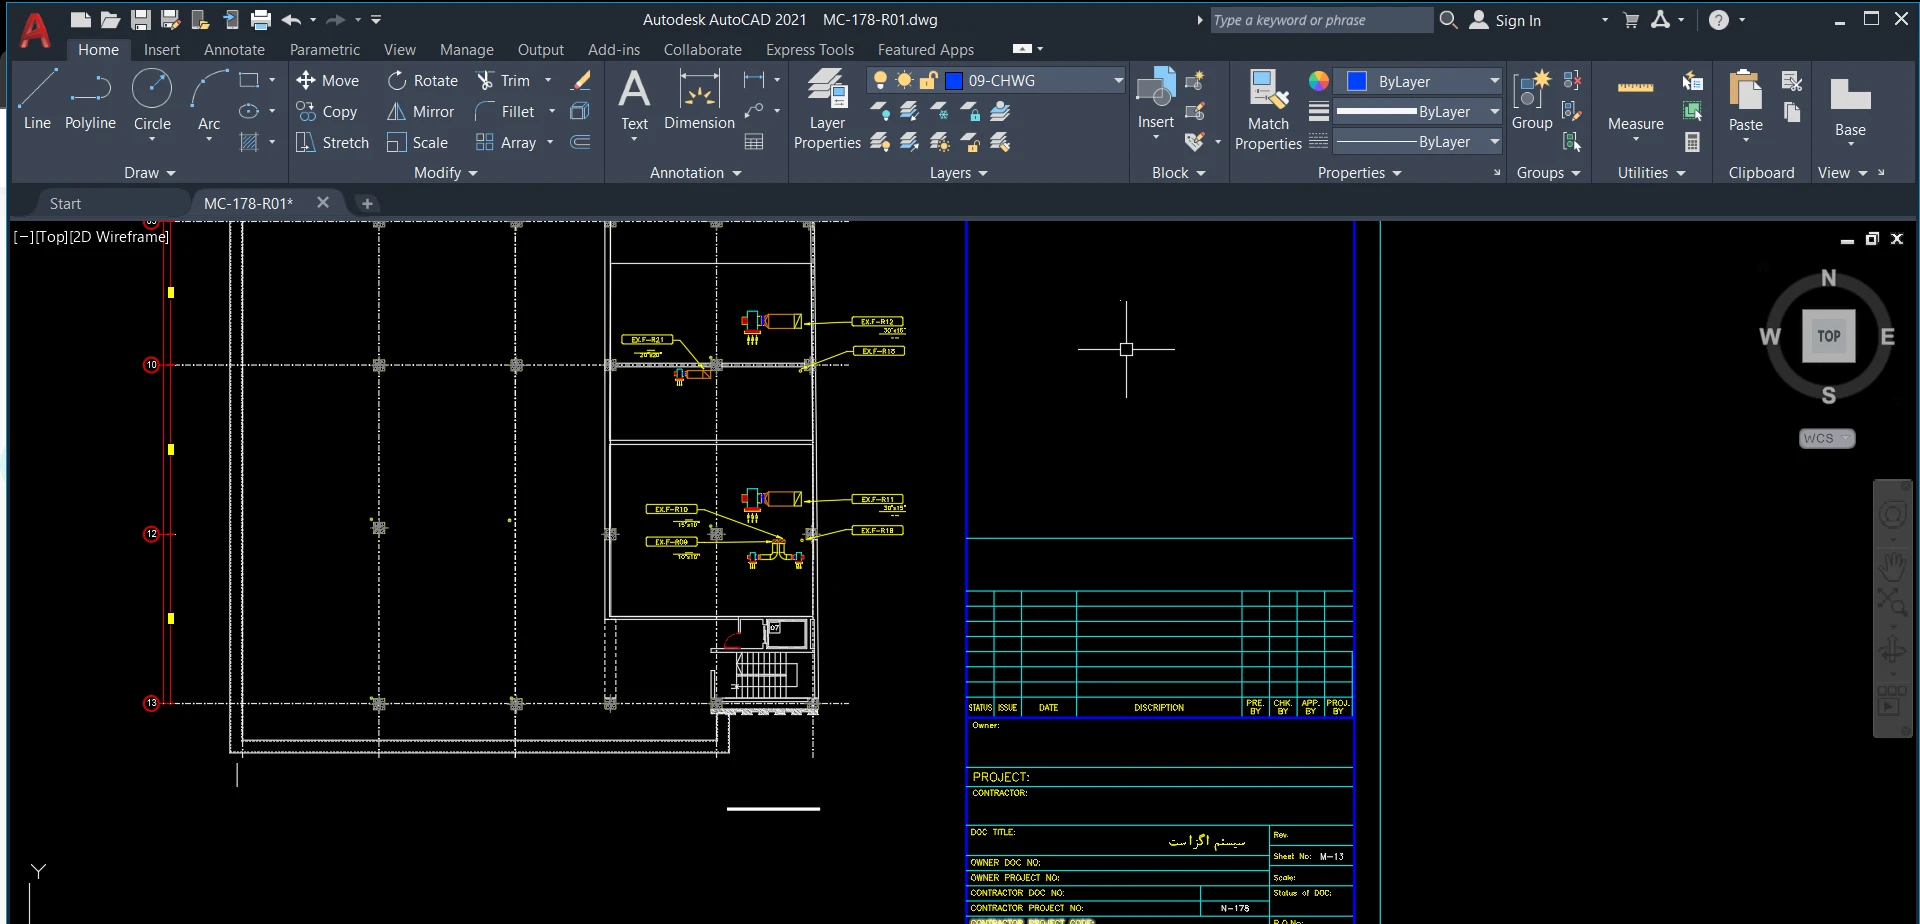The height and width of the screenshot is (924, 1920).
Task: Toggle the lock icon for 09-CHWG layer
Action: tap(928, 81)
